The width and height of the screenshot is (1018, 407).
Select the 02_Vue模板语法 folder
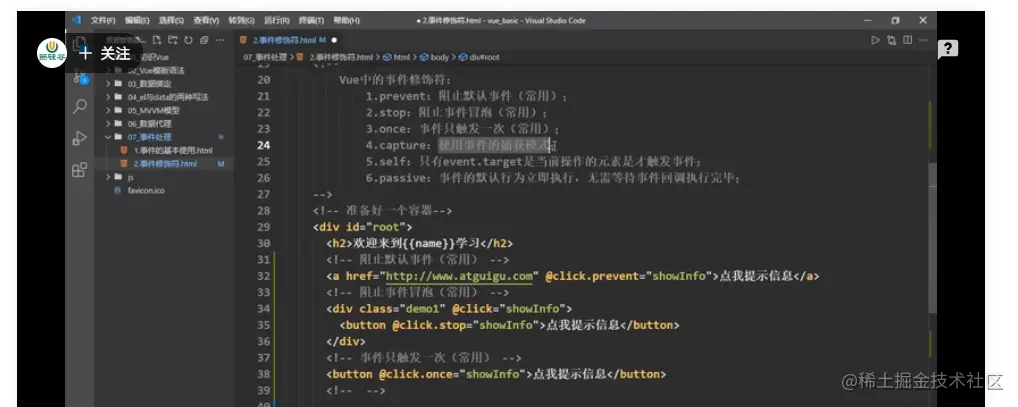156,70
